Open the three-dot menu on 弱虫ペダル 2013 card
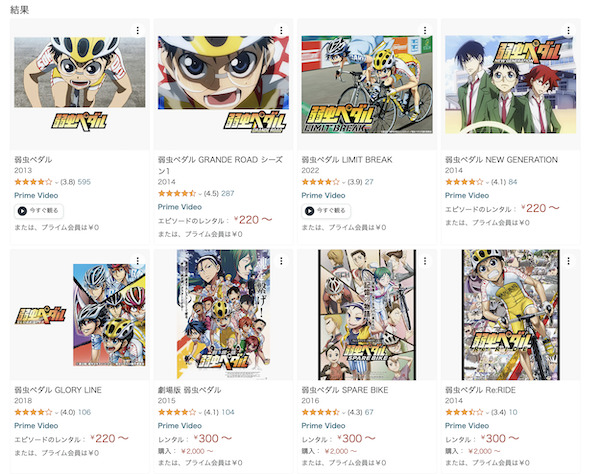This screenshot has width=600, height=474. point(138,31)
